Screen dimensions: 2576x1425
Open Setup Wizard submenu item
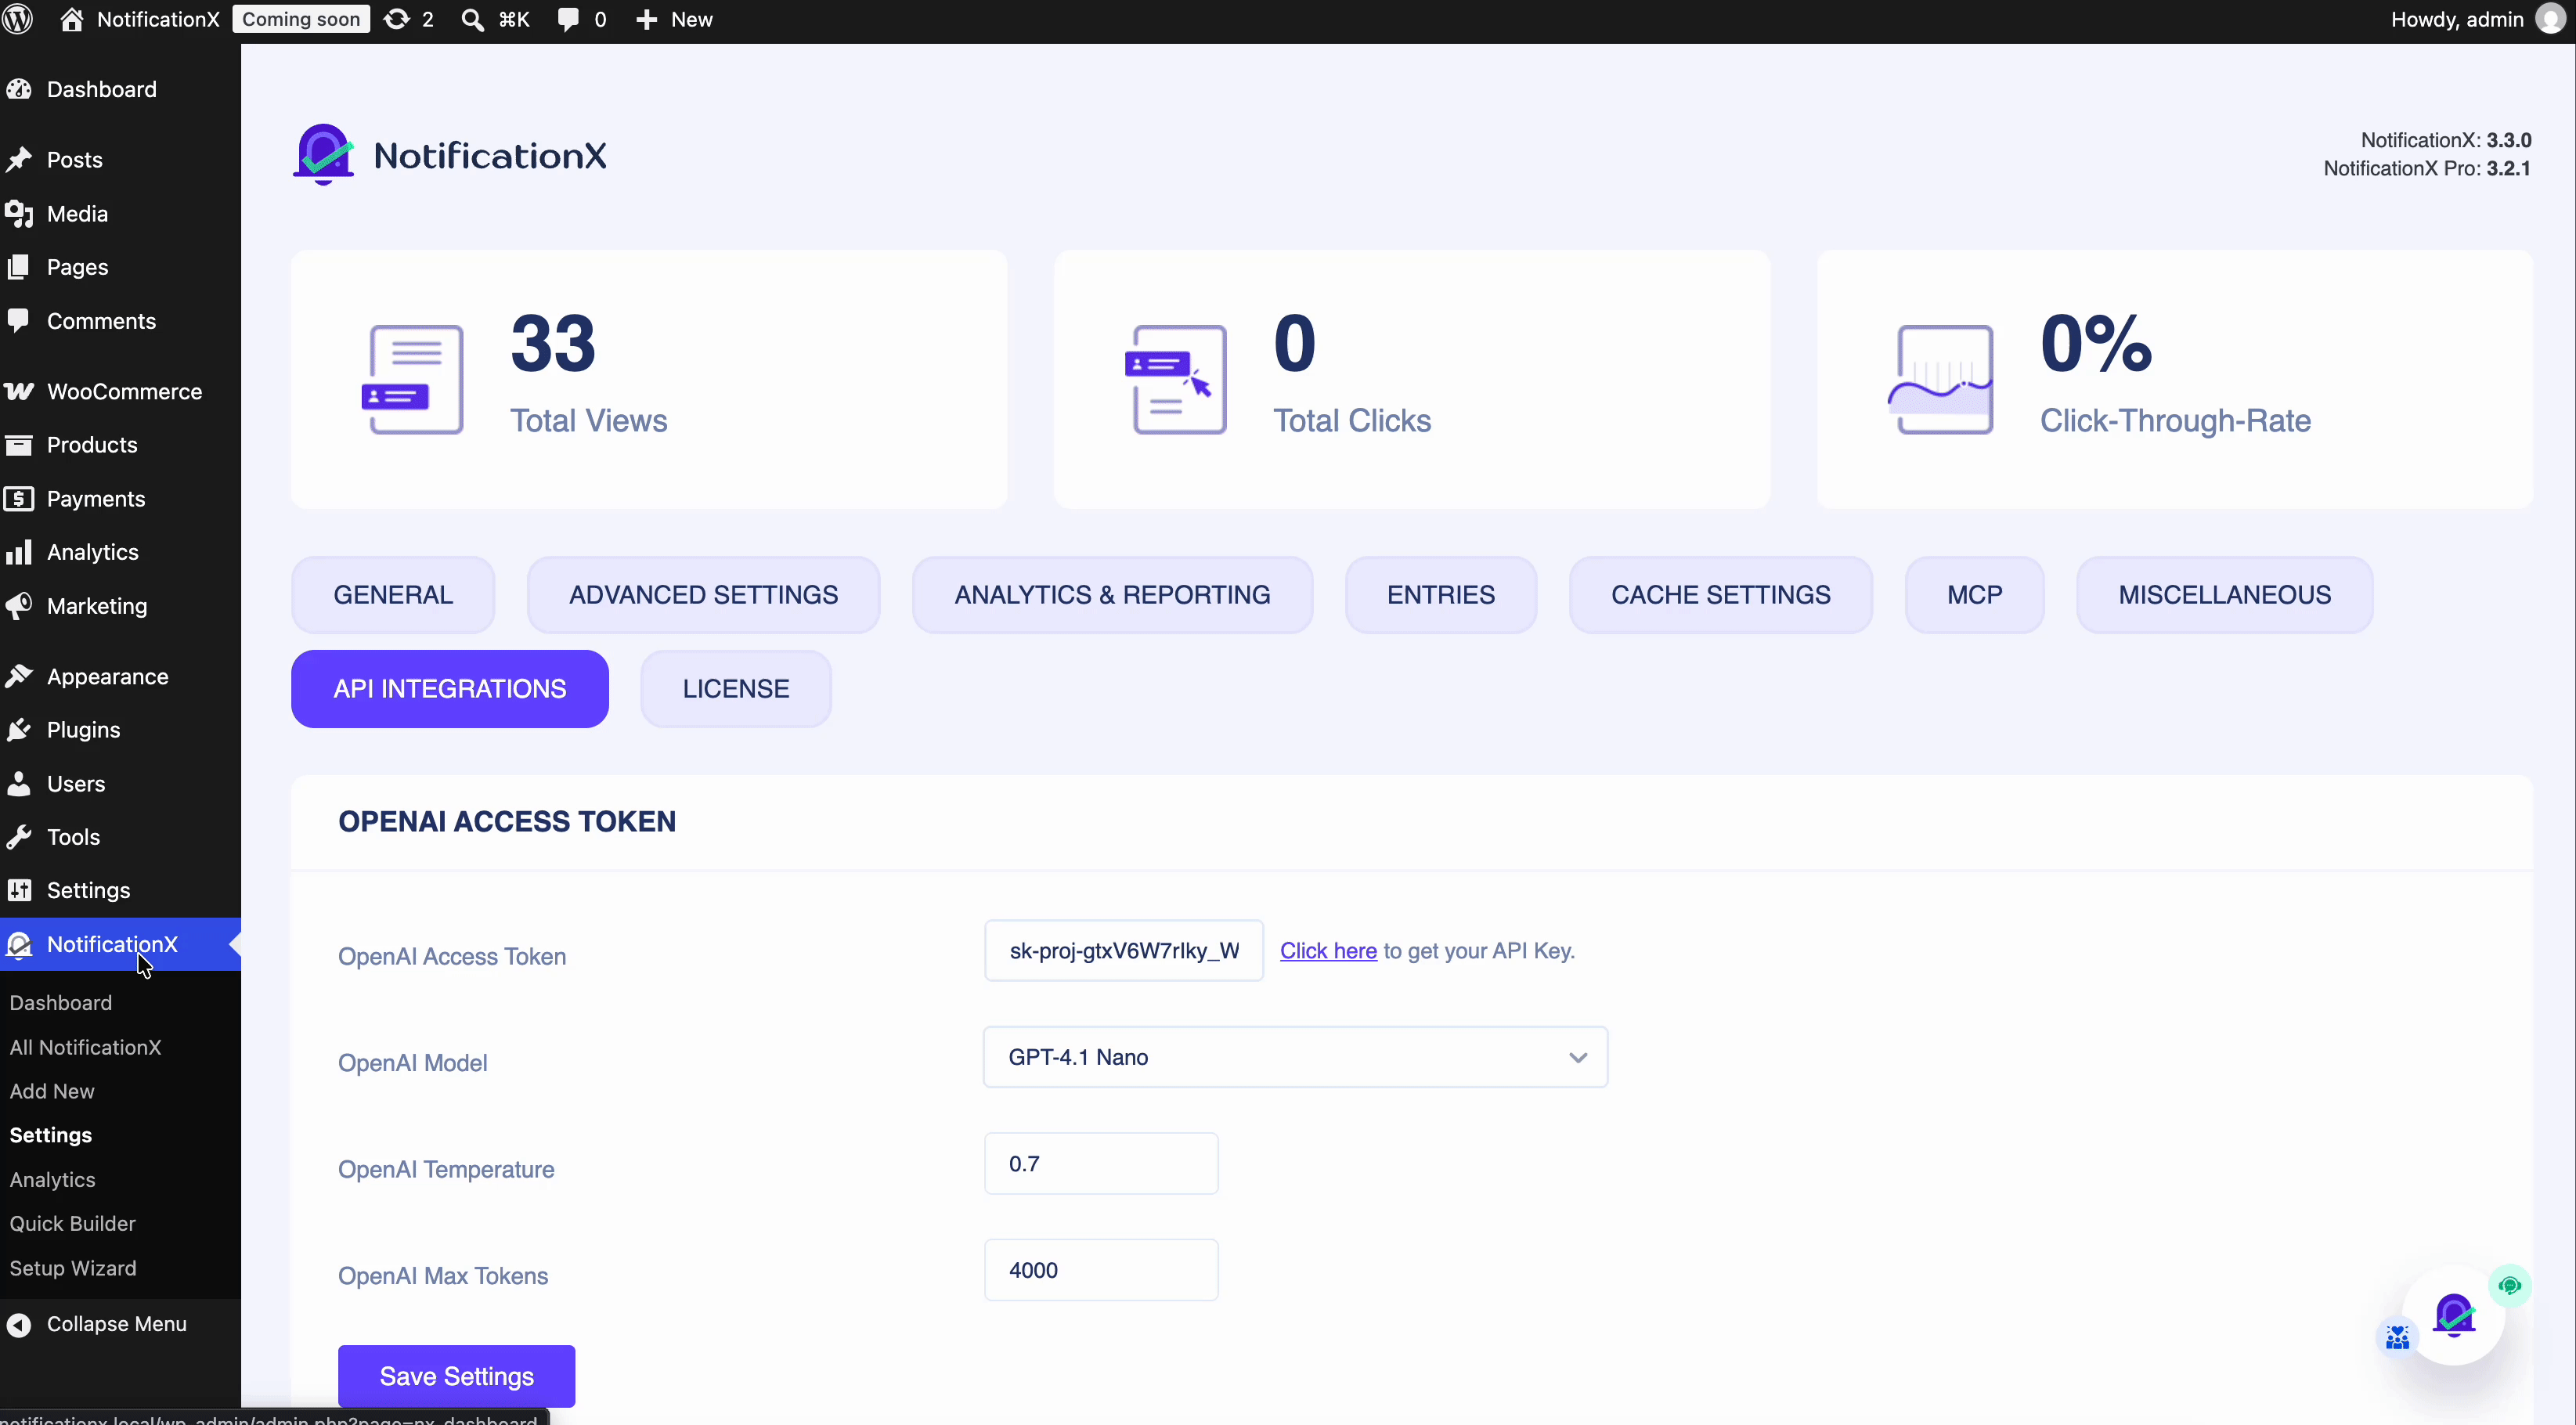(73, 1268)
